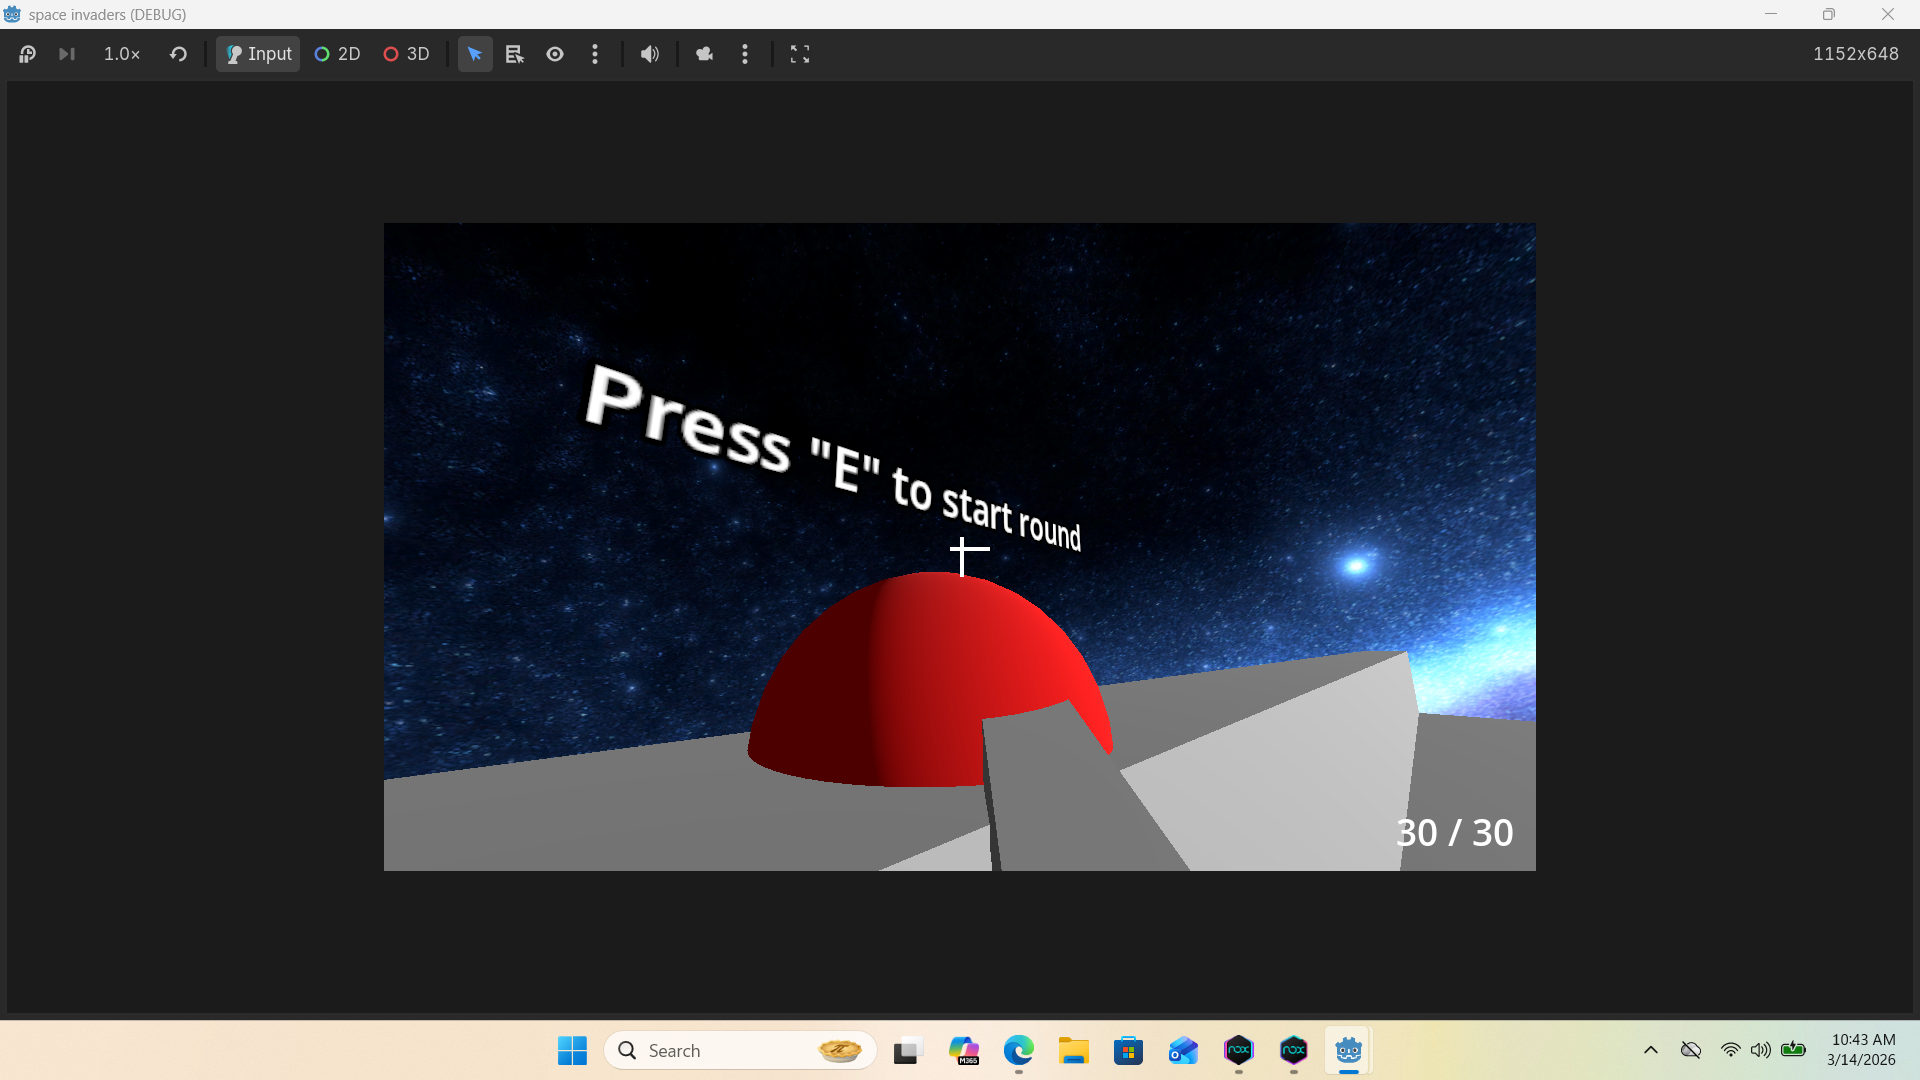The image size is (1920, 1080).
Task: Click the suspend/pause game icon
Action: (27, 54)
